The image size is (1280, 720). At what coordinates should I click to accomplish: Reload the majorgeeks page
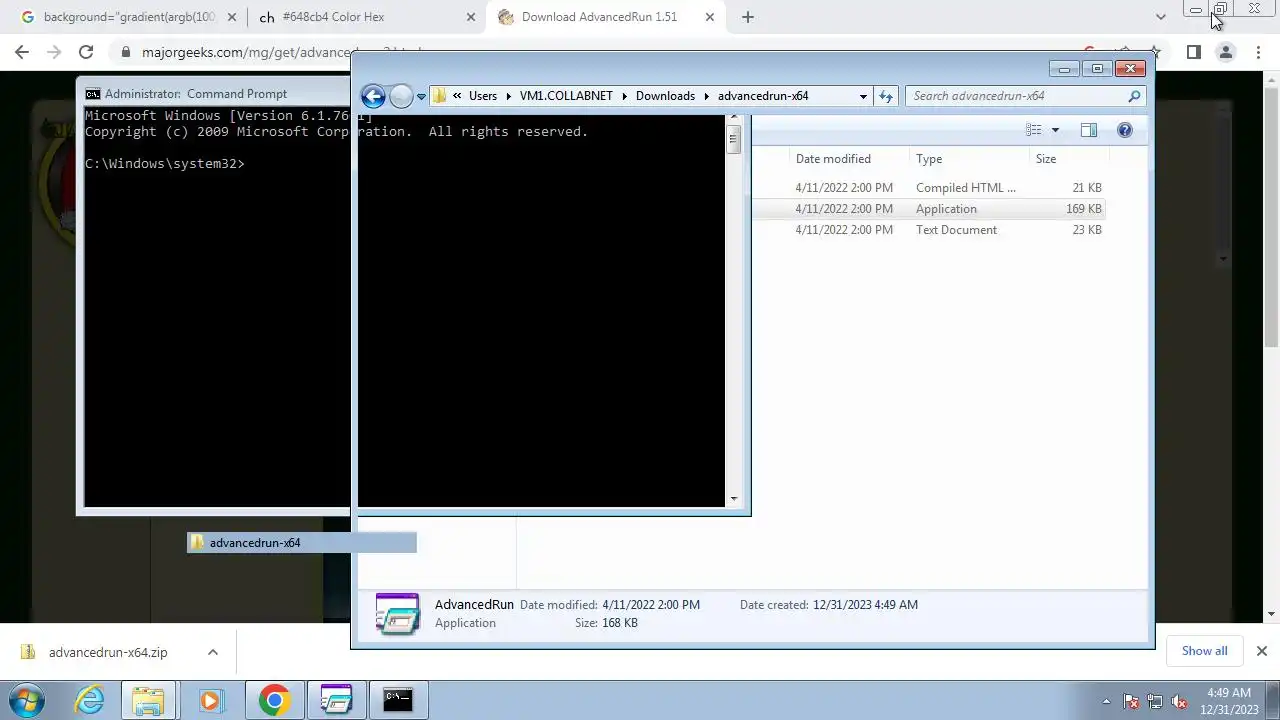[86, 52]
